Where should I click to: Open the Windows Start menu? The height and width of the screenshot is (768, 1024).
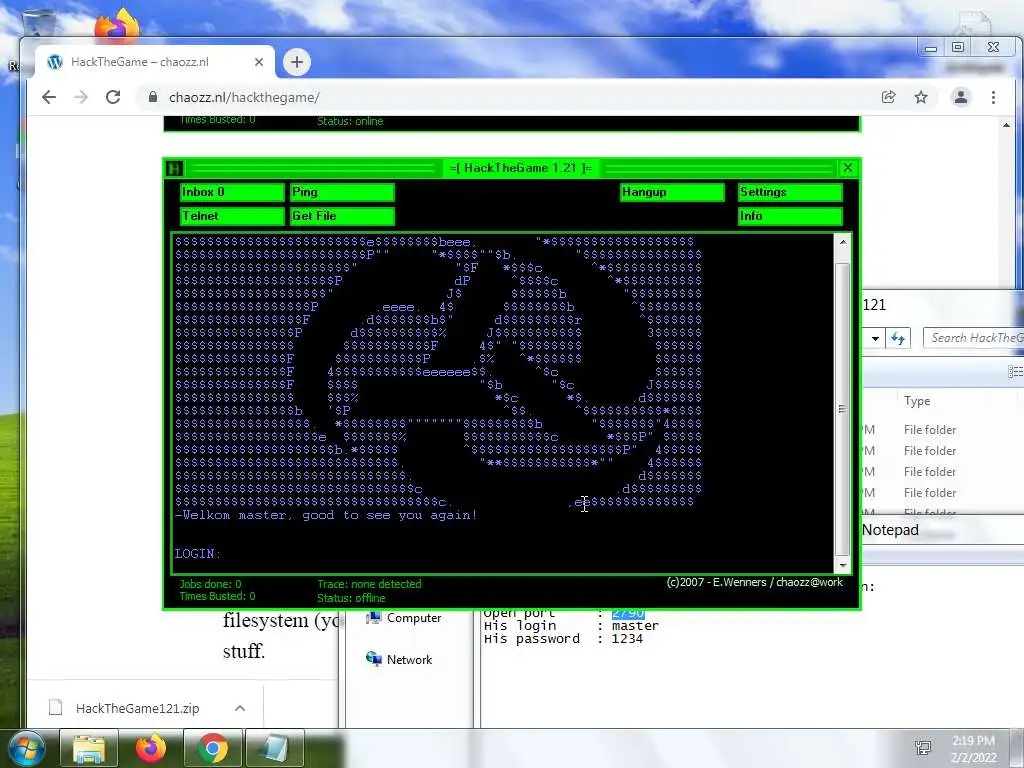[x=27, y=748]
